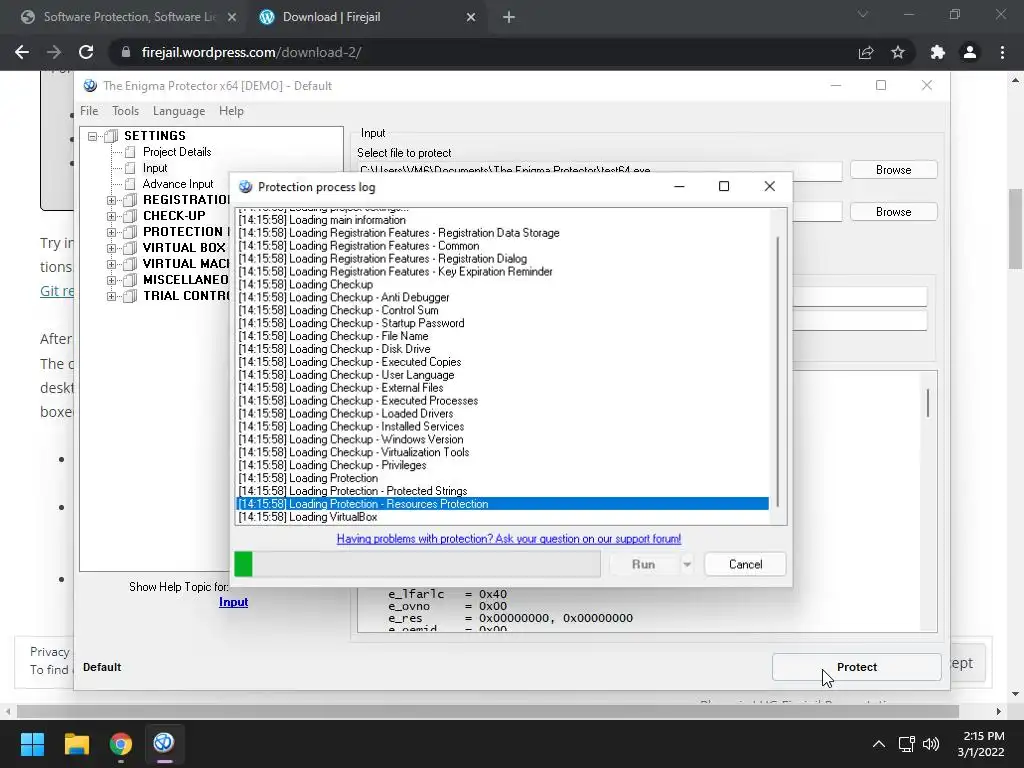Open Windows Start menu
Screen dimensions: 1024x768
32,743
